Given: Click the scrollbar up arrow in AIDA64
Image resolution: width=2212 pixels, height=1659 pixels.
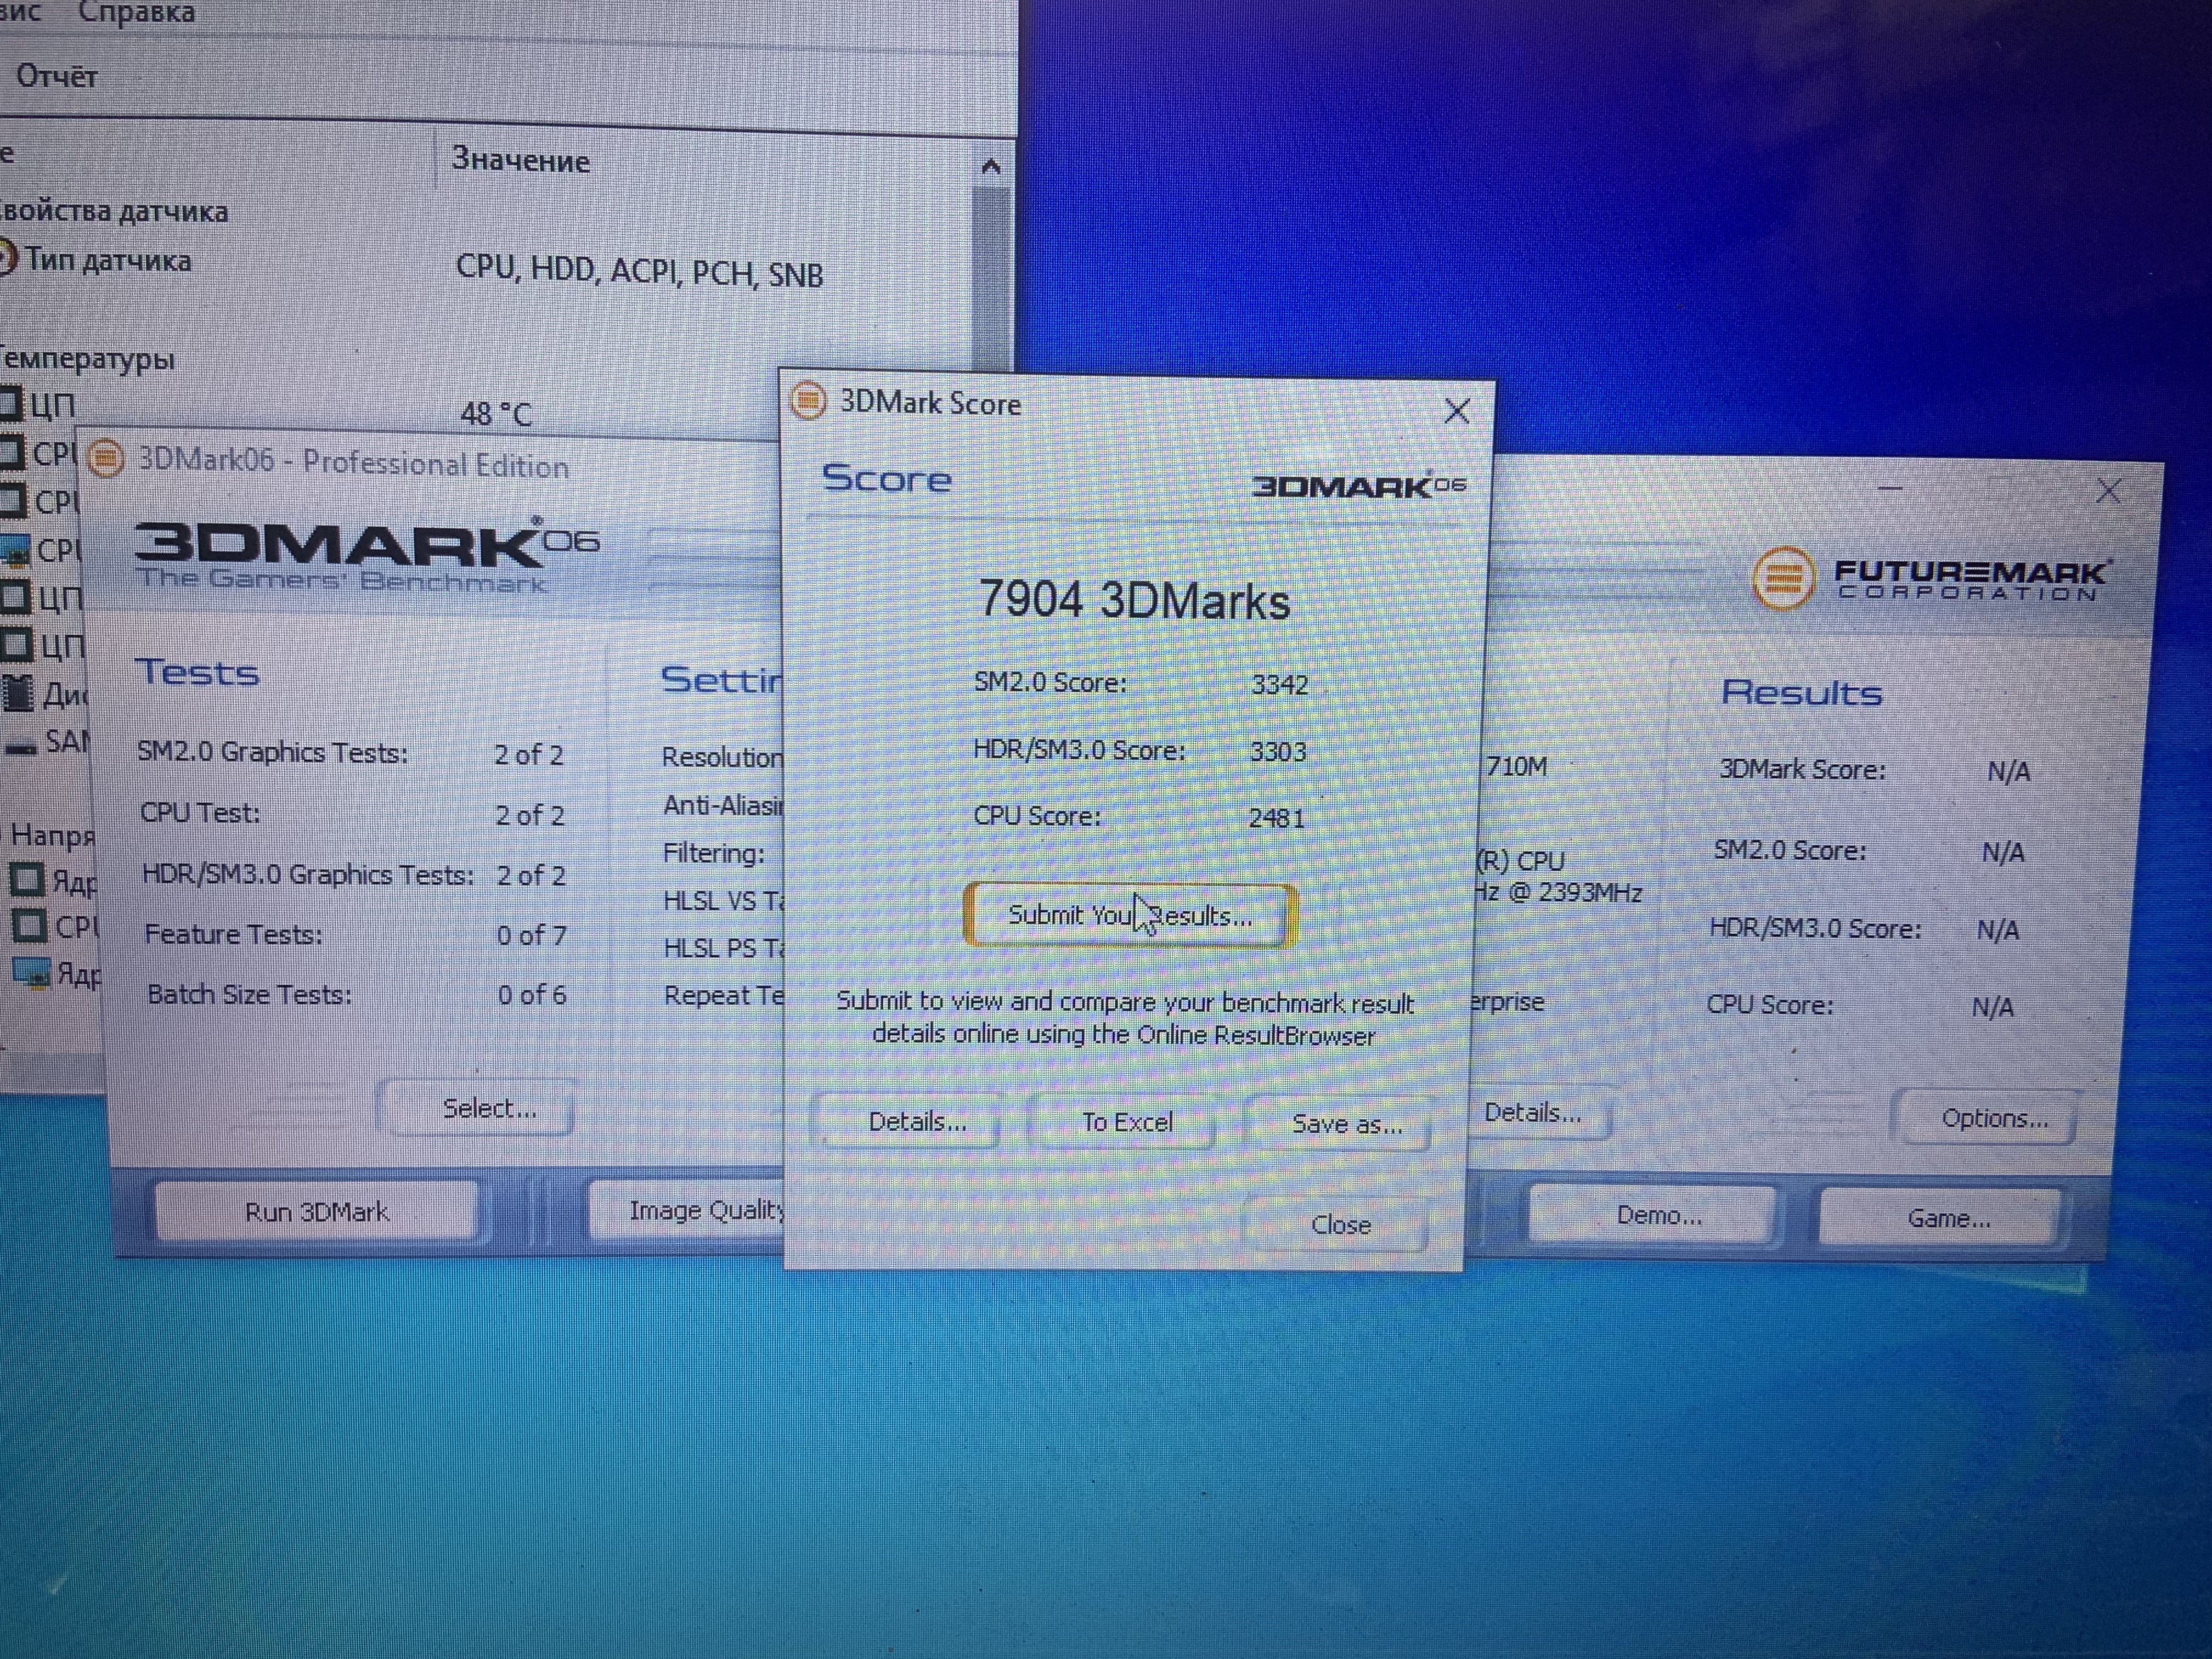Looking at the screenshot, I should [x=990, y=166].
